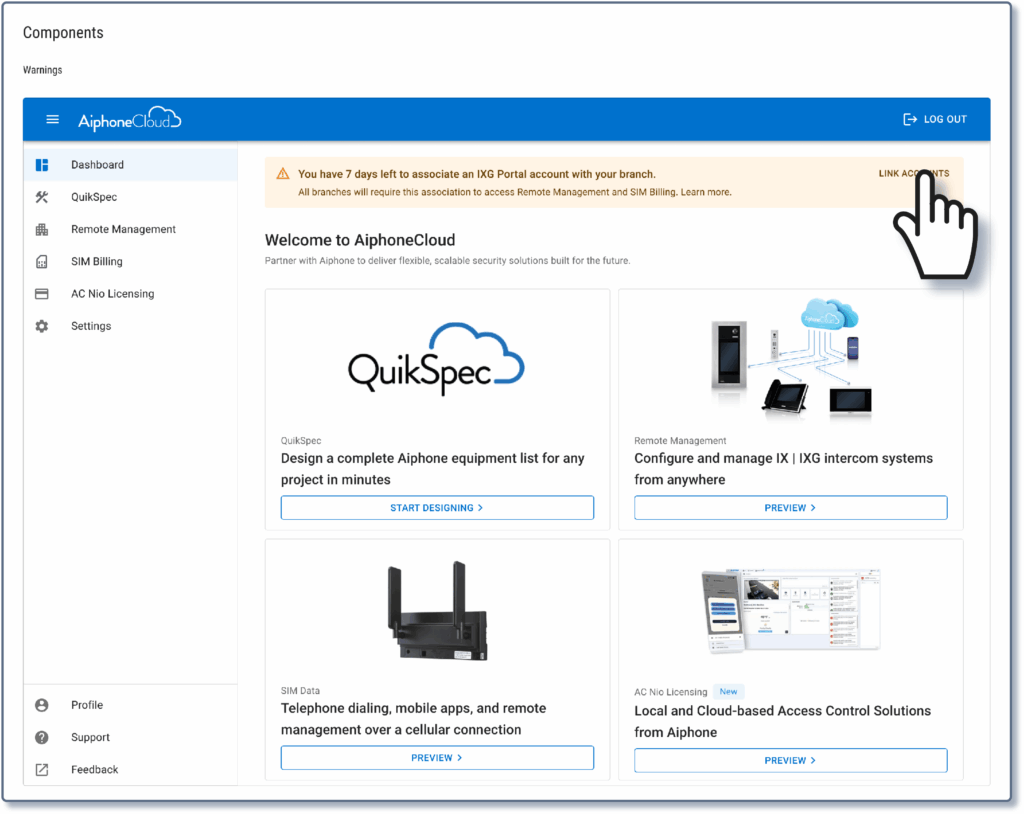This screenshot has width=1024, height=814.
Task: Click the Support question mark icon
Action: point(42,738)
